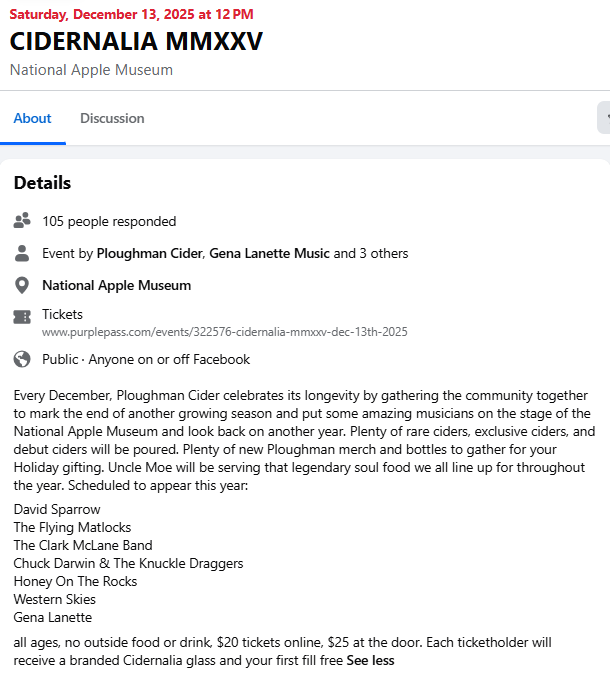Click the ticket icon
The image size is (610, 676).
pyautogui.click(x=22, y=317)
